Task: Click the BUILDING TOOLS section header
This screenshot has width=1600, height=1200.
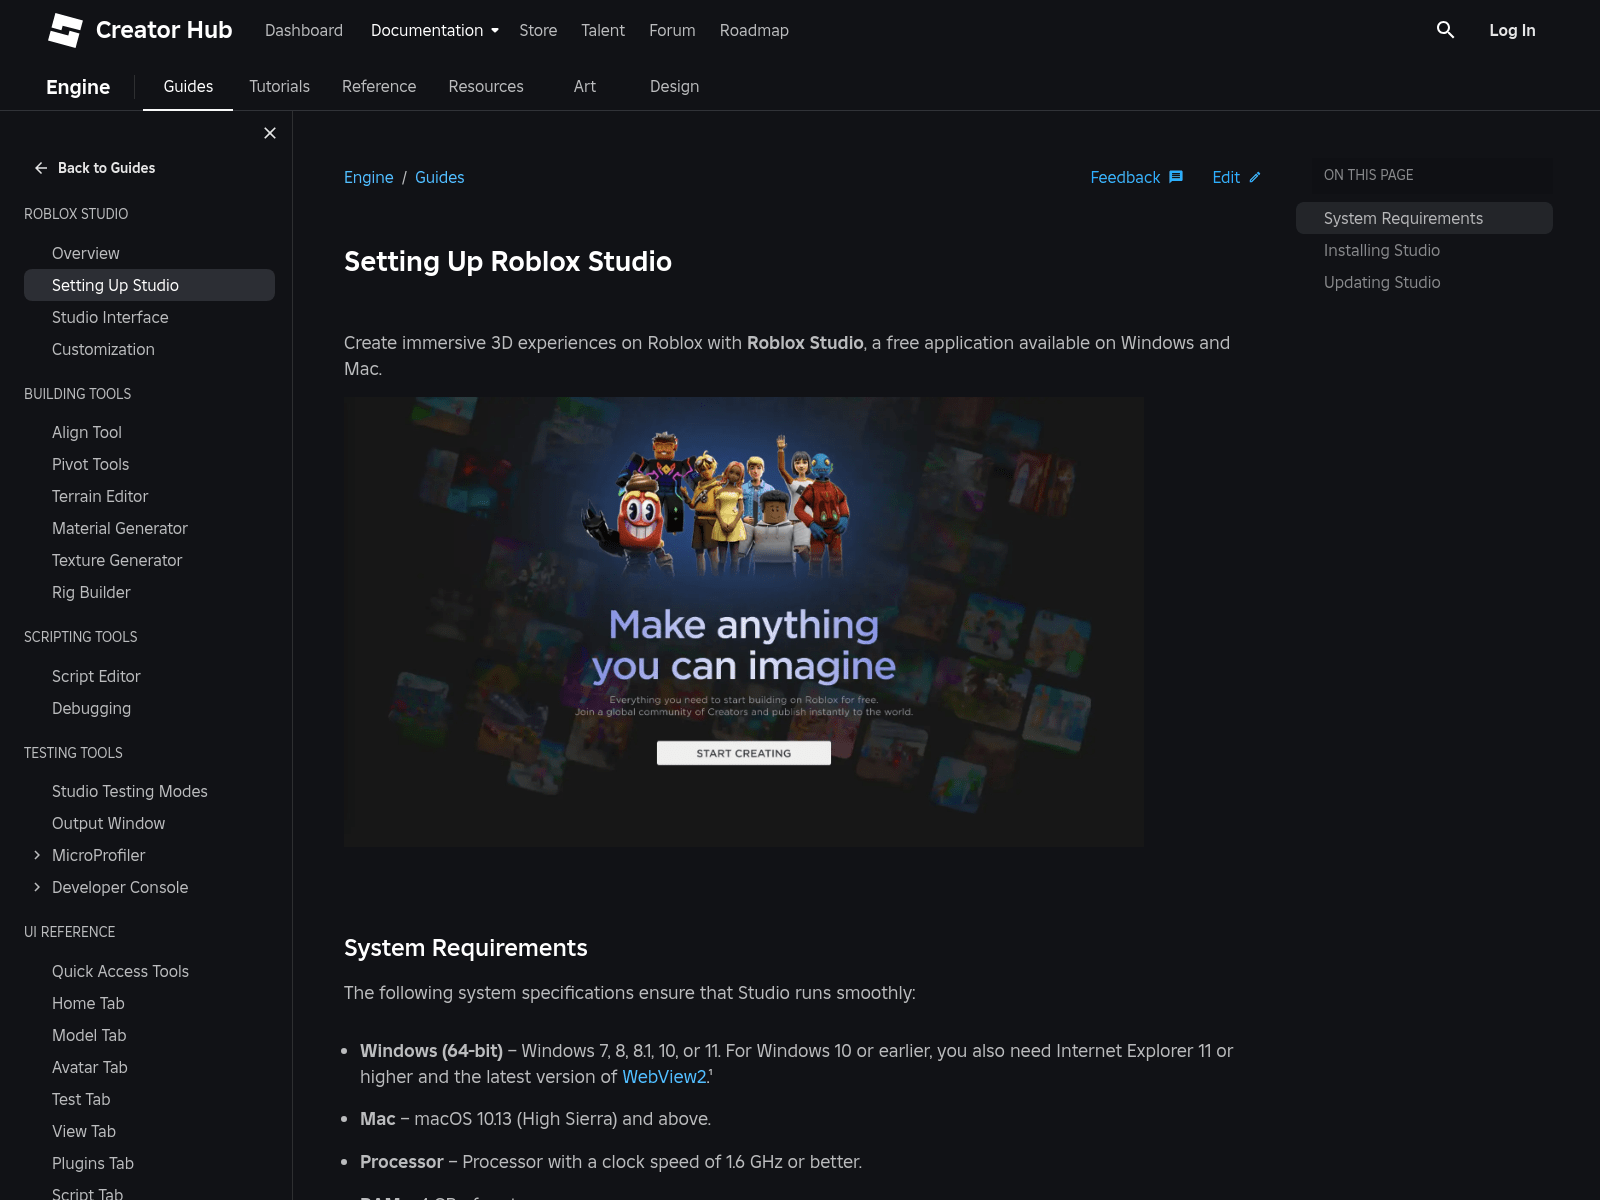Action: click(78, 394)
